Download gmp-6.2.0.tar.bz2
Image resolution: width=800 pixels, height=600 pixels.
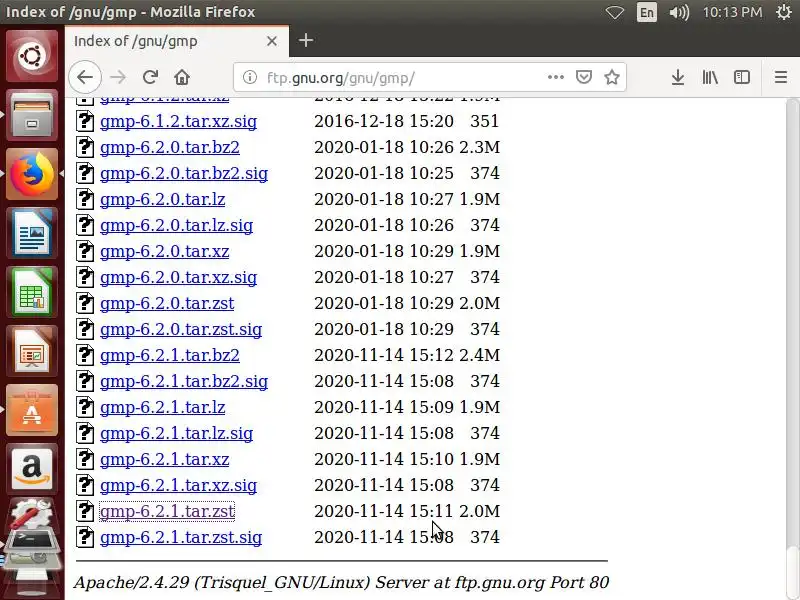tap(170, 147)
